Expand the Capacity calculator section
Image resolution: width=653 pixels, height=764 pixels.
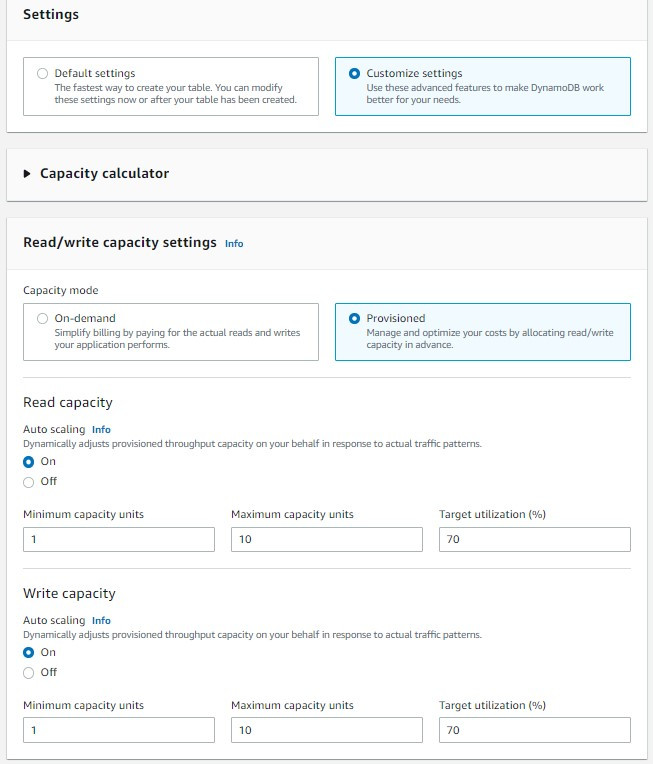pyautogui.click(x=104, y=173)
